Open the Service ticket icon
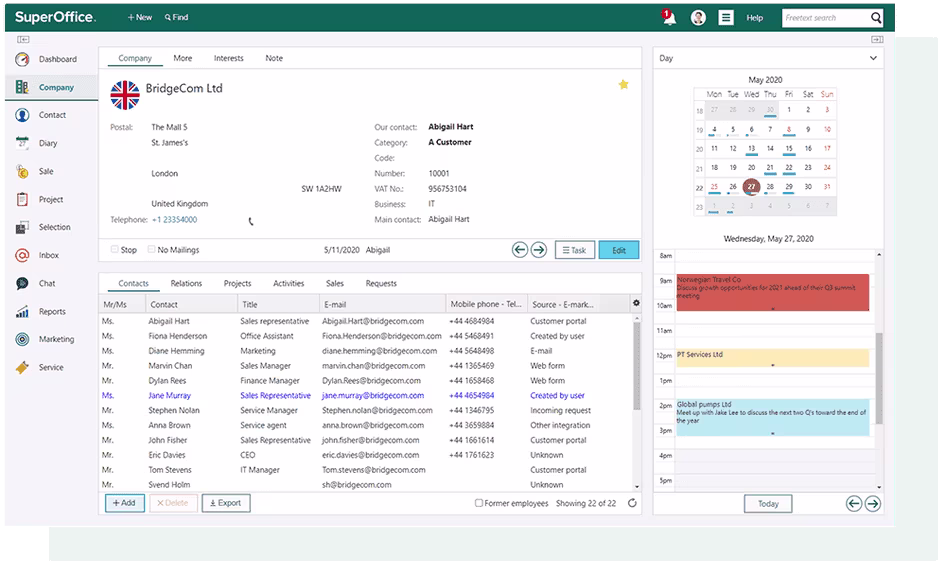The width and height of the screenshot is (946, 570). [22, 367]
